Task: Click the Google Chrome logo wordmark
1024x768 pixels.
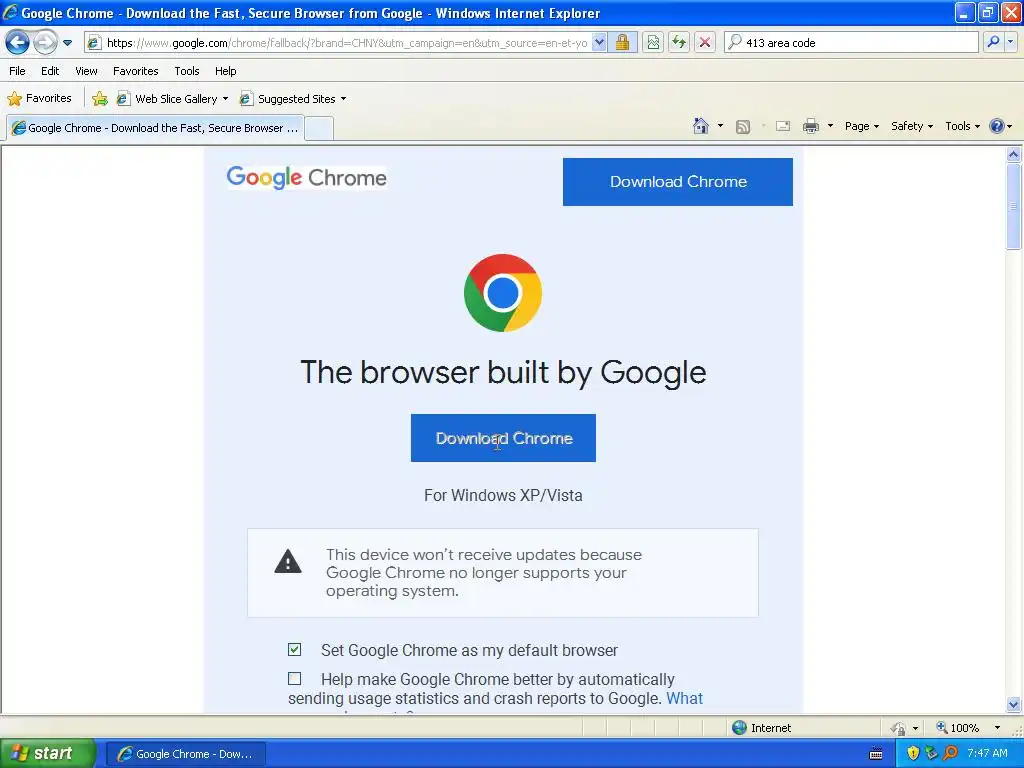Action: (306, 178)
